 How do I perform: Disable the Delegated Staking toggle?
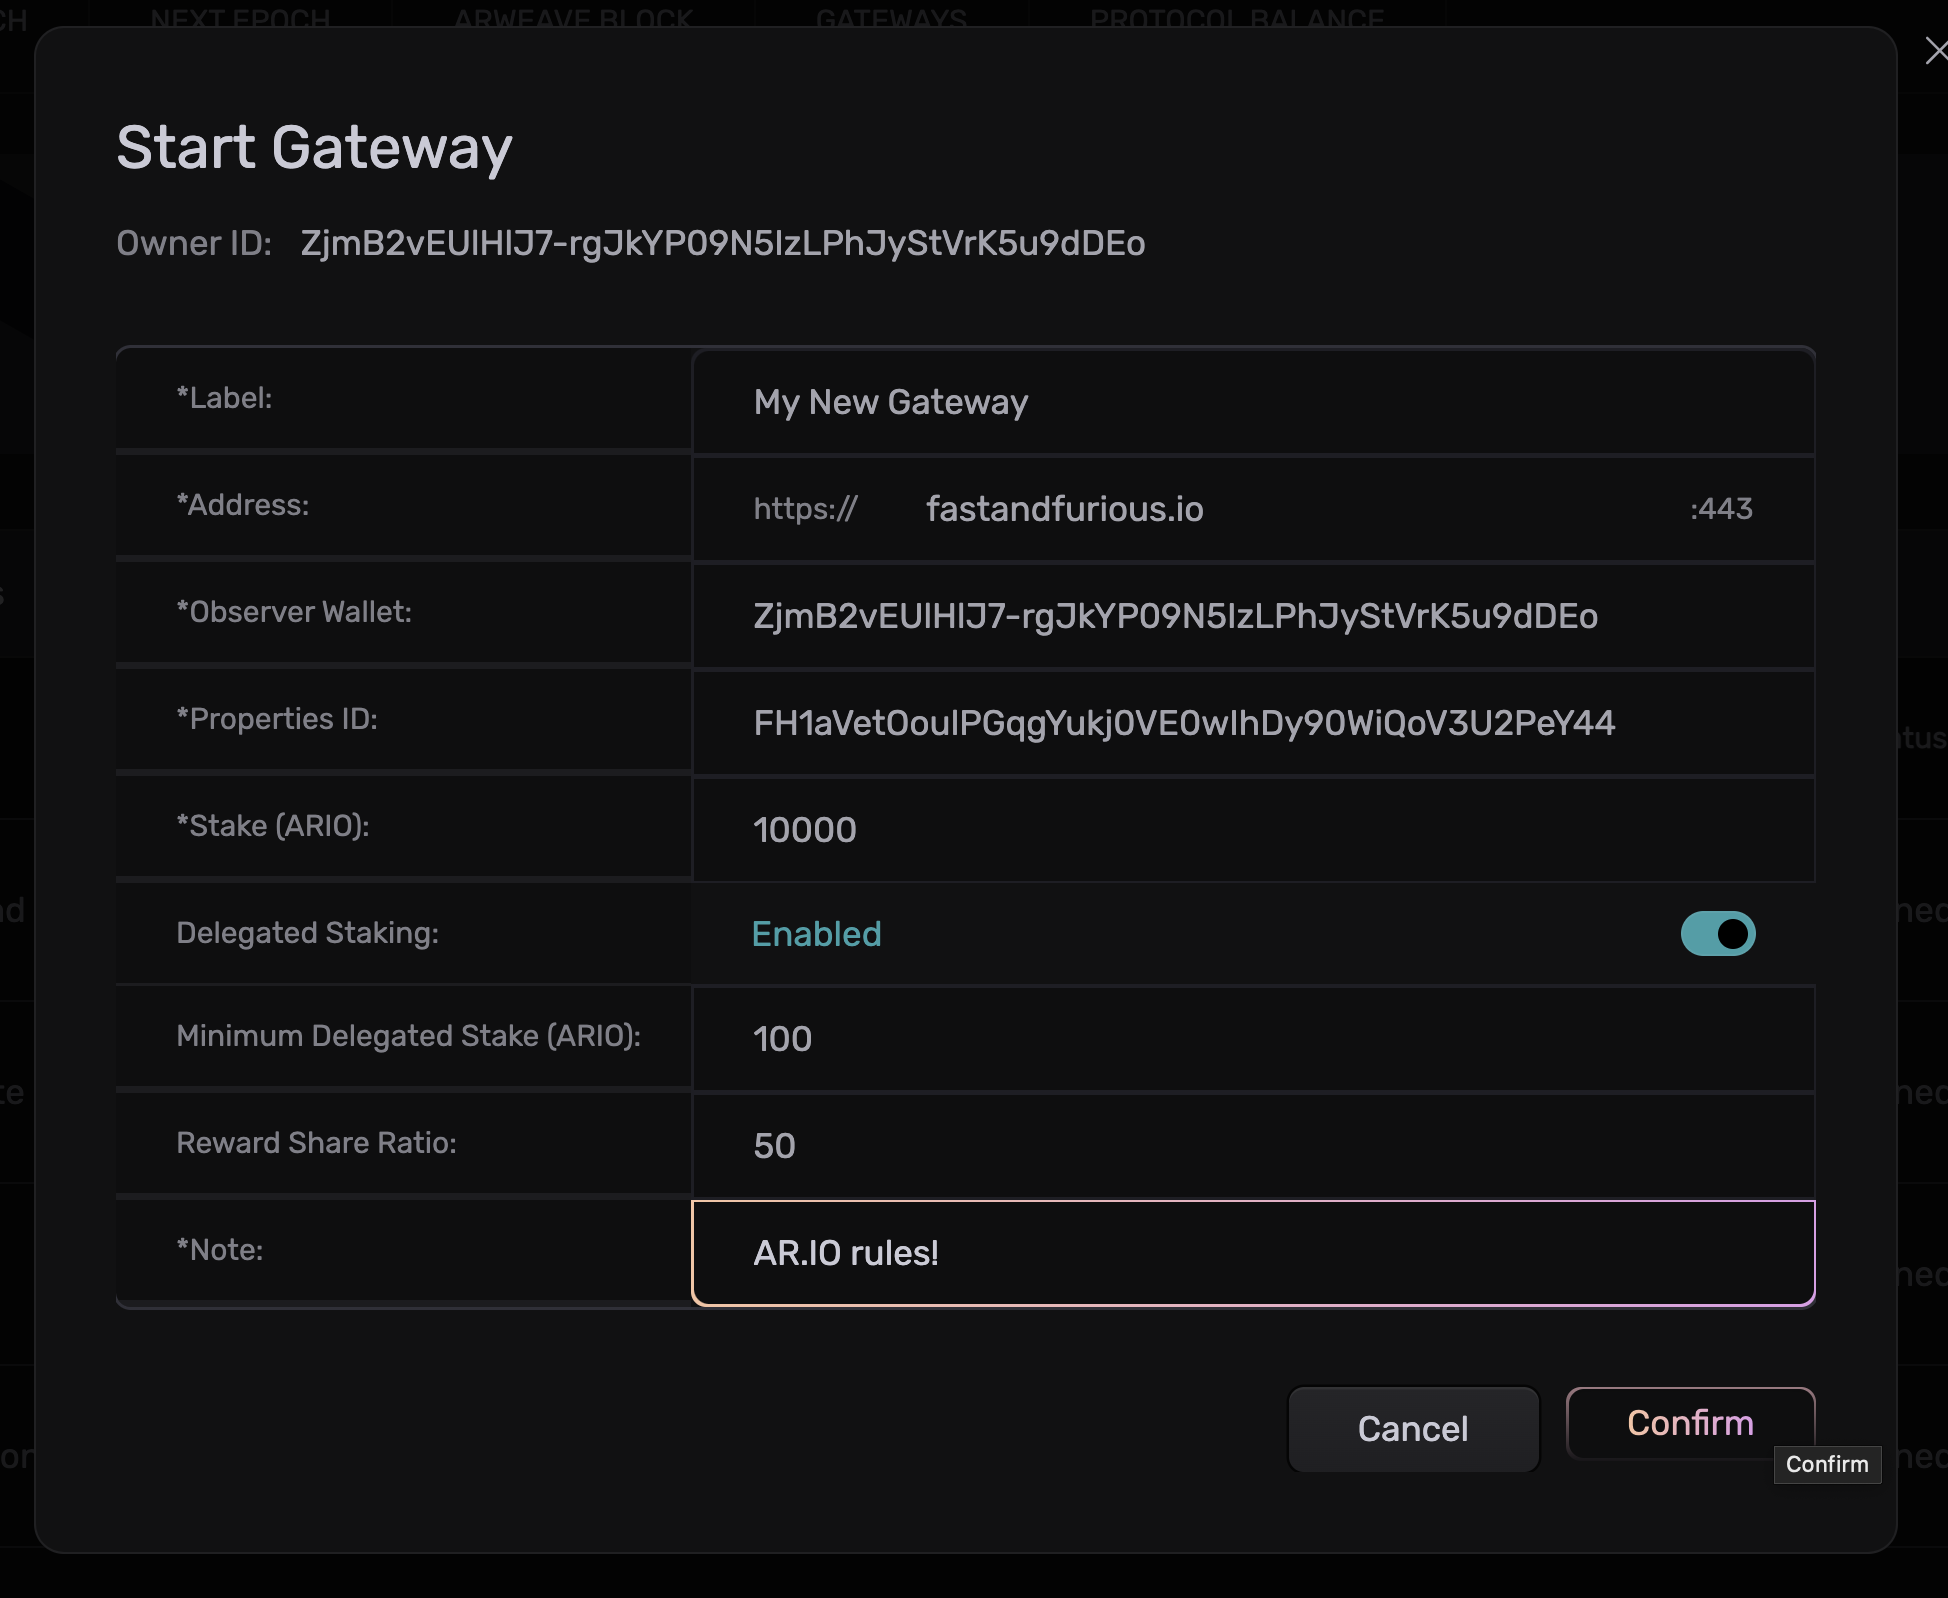[x=1717, y=933]
